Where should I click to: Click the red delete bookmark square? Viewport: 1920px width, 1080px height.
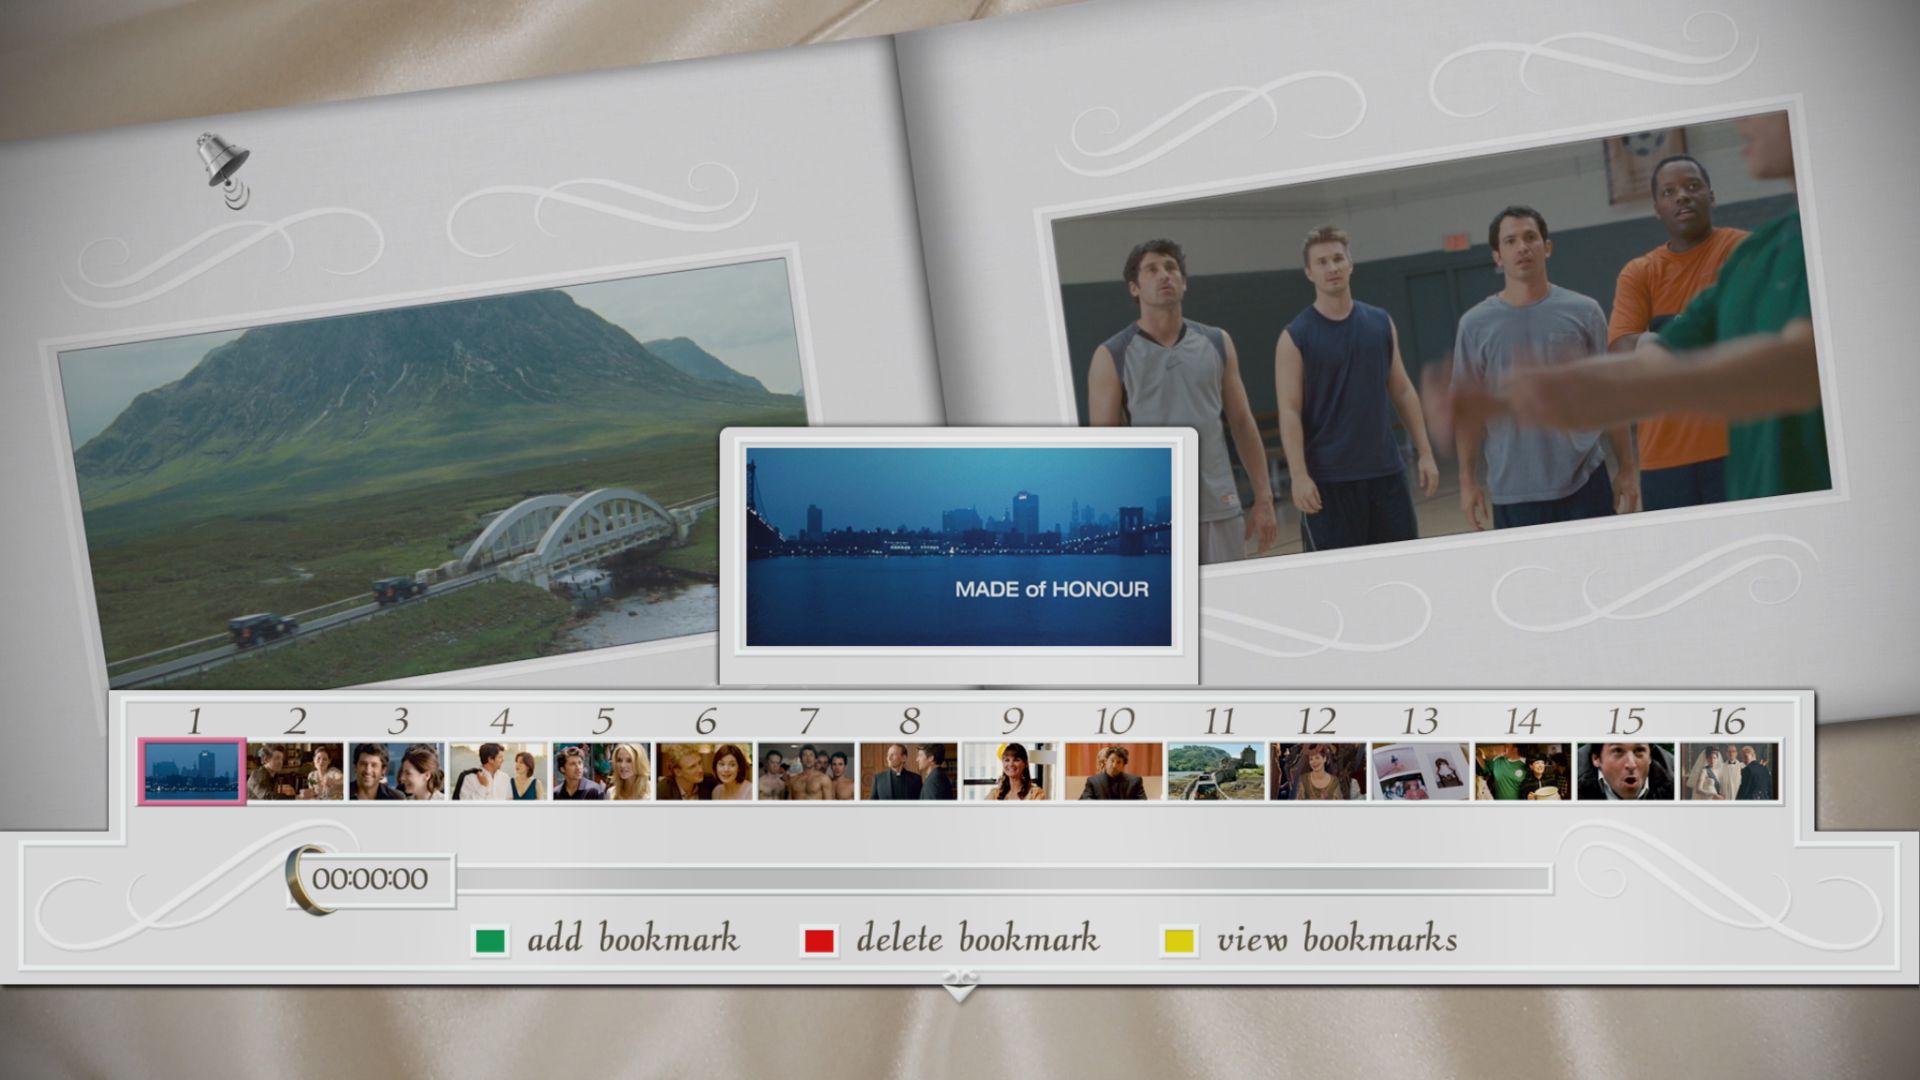click(819, 941)
